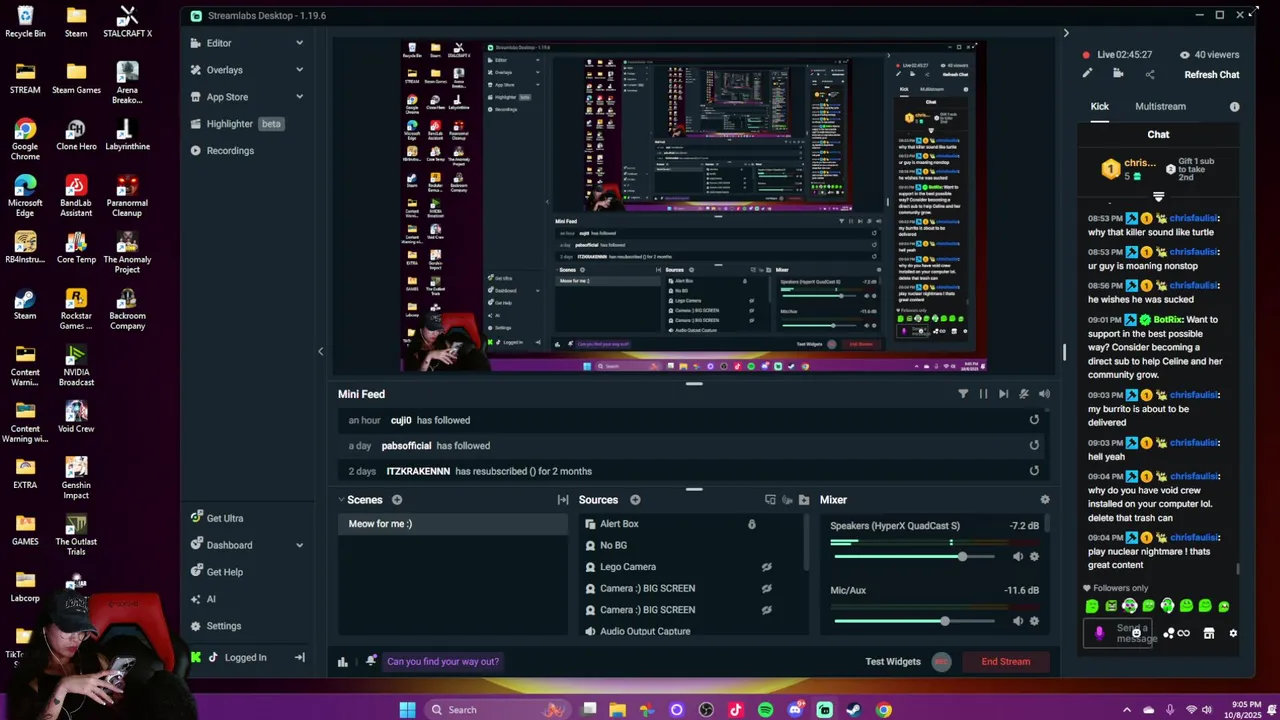Expand the Editor menu chevron
1280x720 pixels.
click(299, 43)
